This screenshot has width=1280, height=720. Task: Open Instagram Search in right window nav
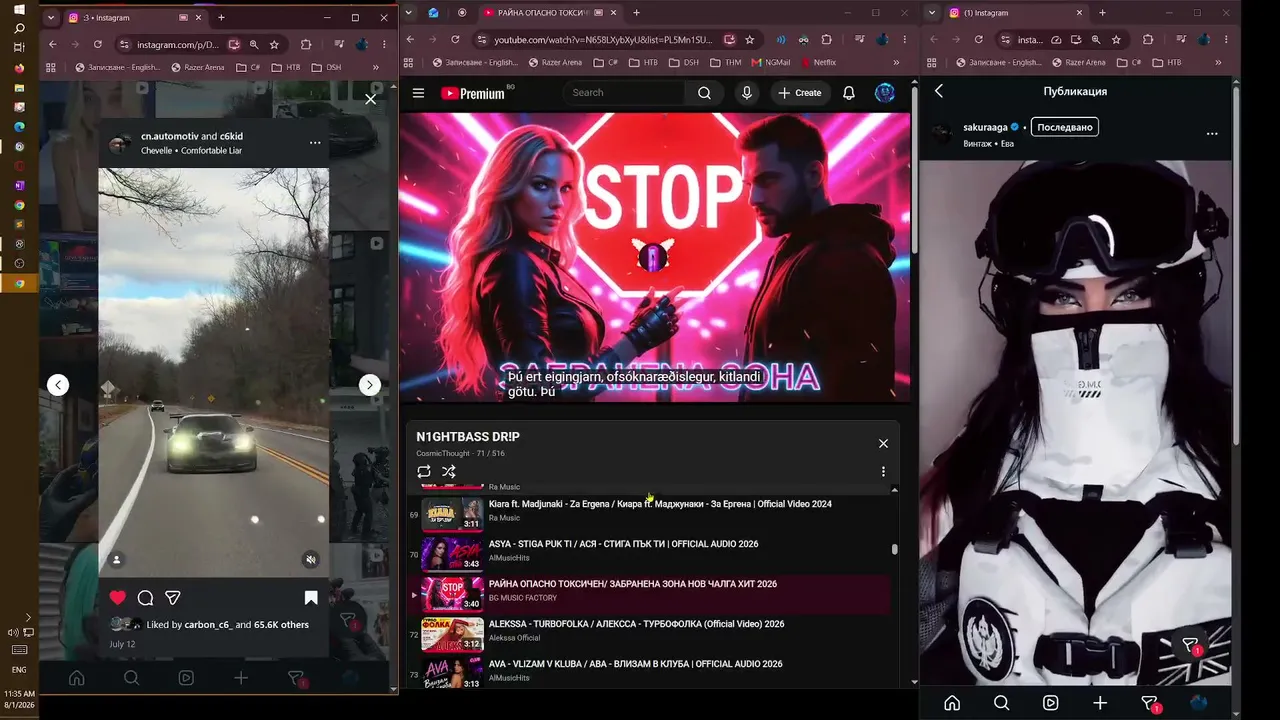pyautogui.click(x=1001, y=703)
